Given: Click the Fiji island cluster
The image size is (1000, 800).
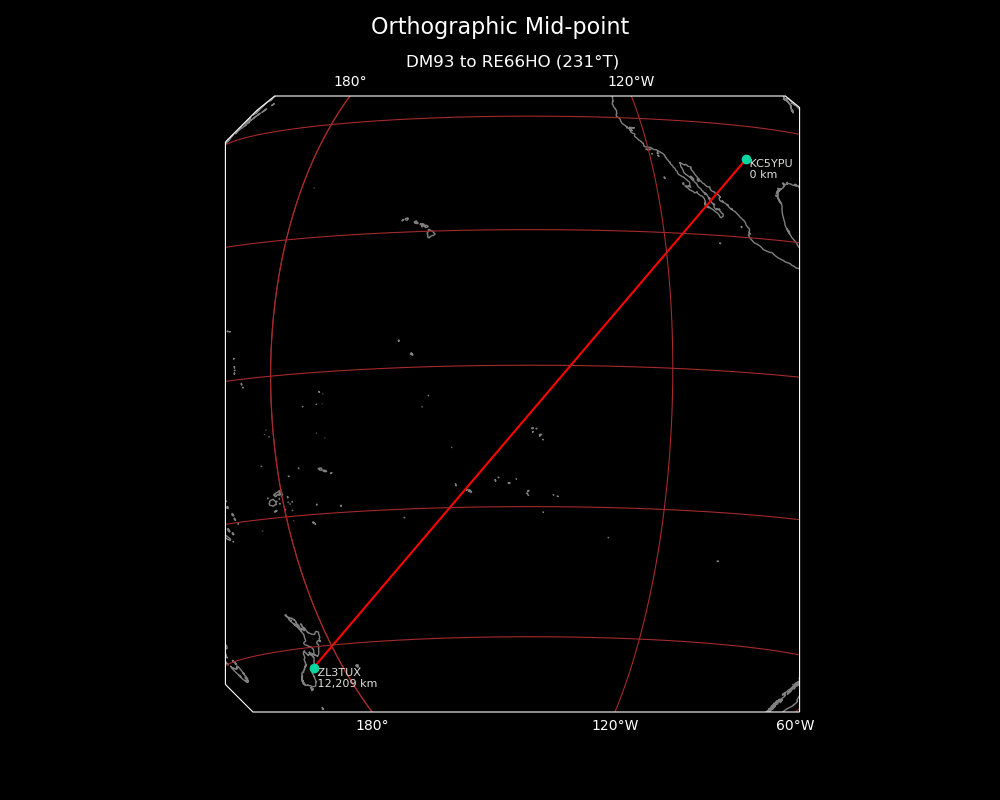Looking at the screenshot, I should coord(273,502).
